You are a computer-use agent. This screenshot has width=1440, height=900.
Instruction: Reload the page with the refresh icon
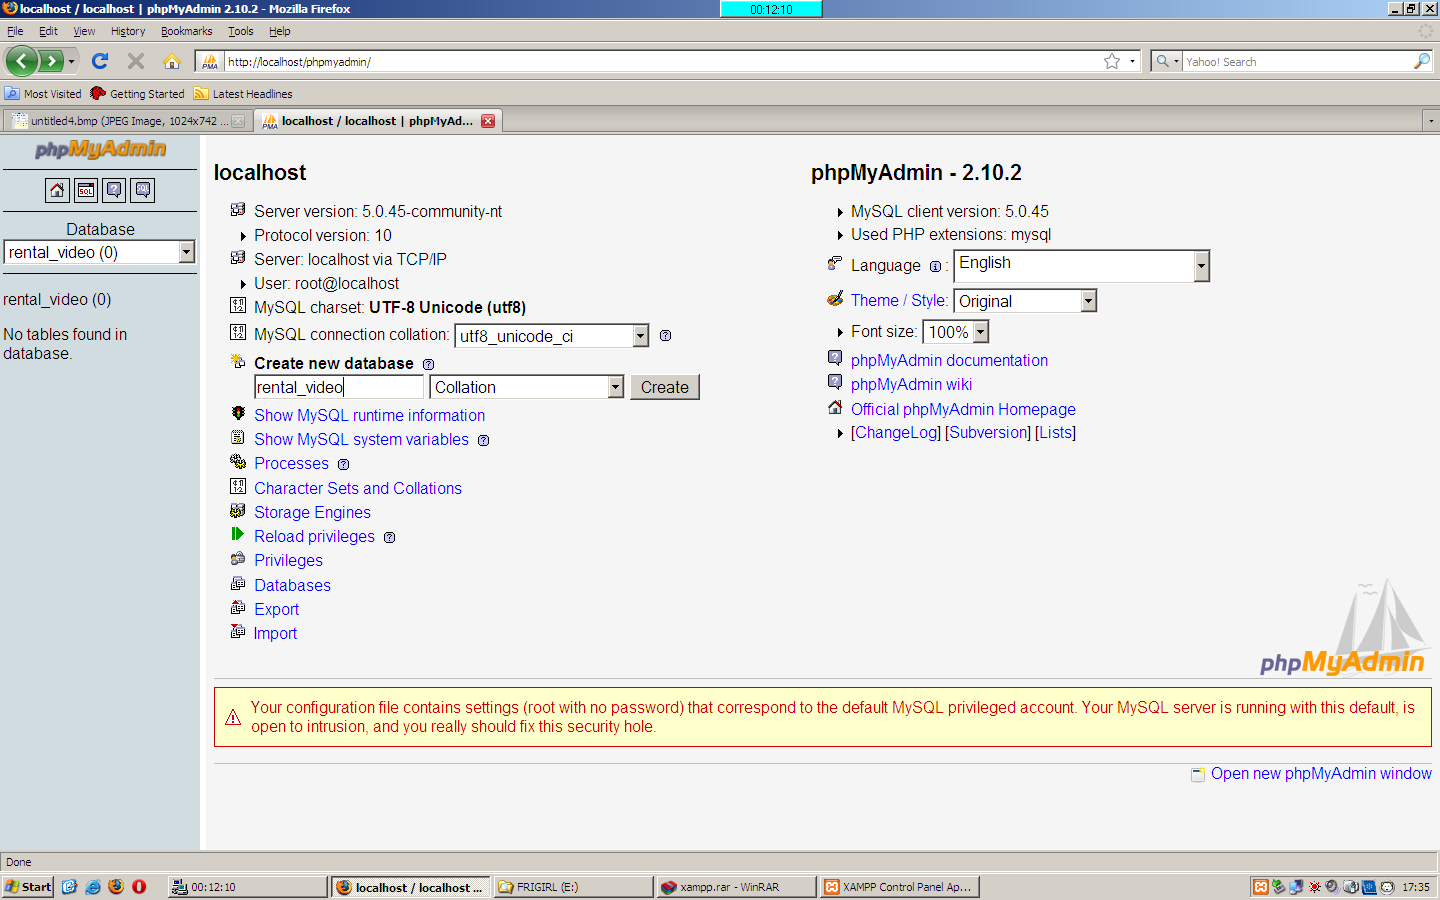tap(100, 61)
